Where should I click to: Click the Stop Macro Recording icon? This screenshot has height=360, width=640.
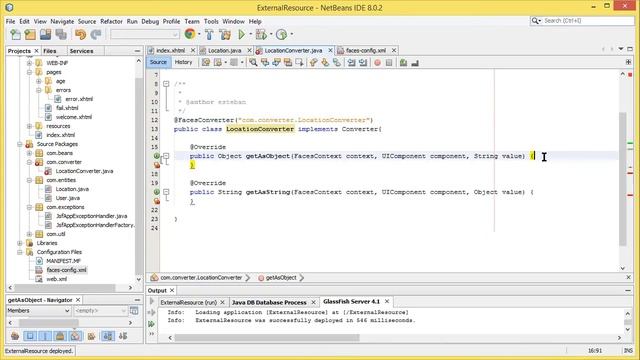point(389,62)
